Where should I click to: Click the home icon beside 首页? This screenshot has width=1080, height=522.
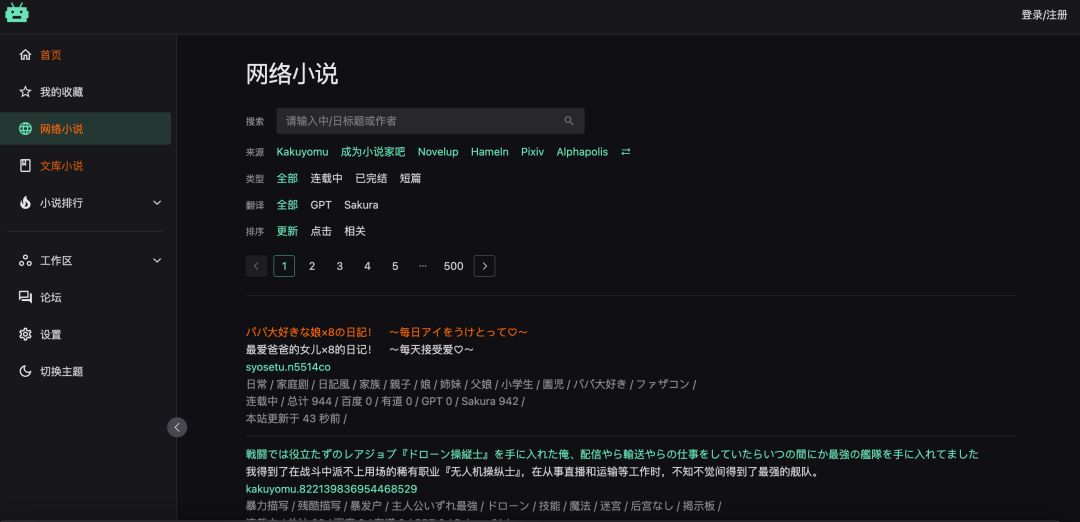tap(25, 54)
